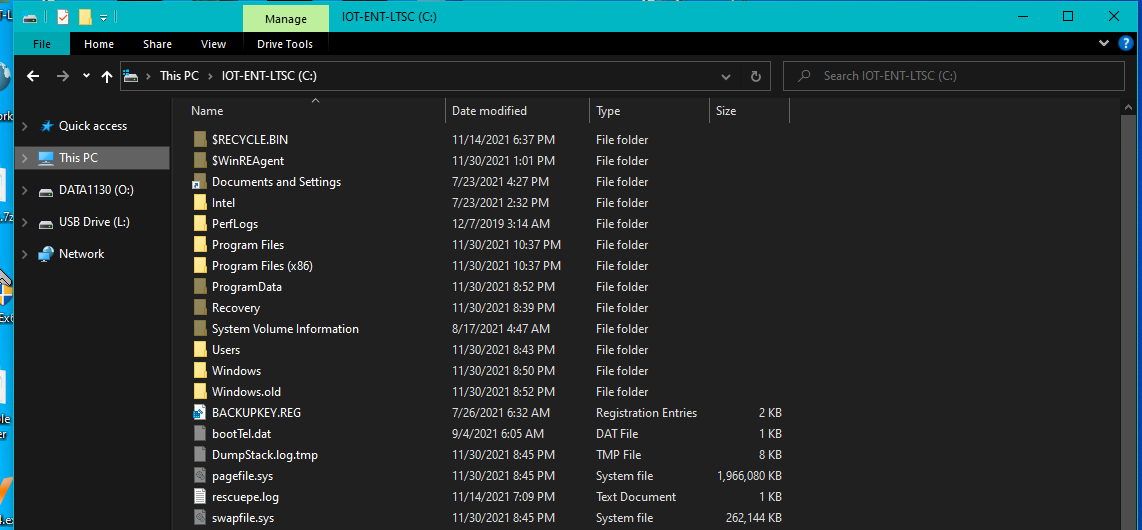Click the 8/17/2021 4:47 AM date
Screen dimensions: 1142x530
tap(501, 329)
